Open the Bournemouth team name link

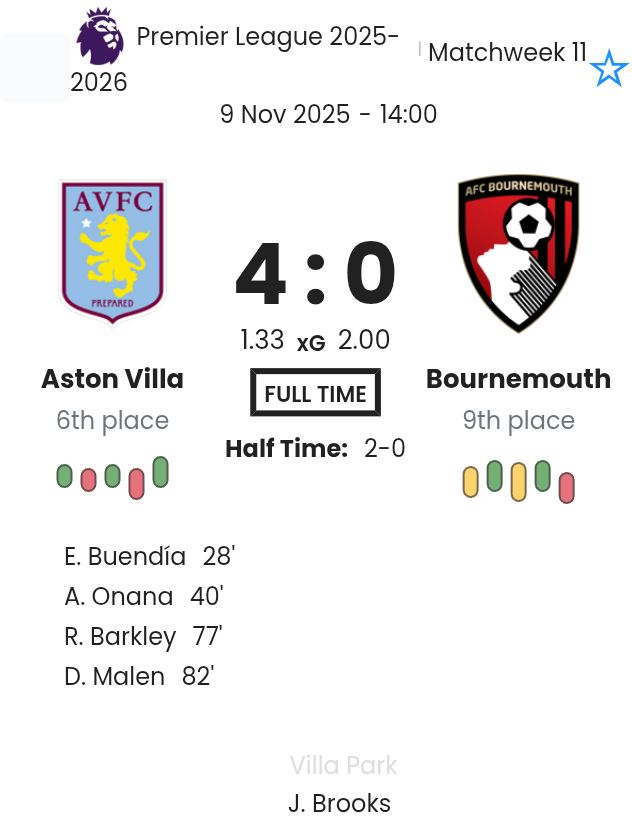518,379
